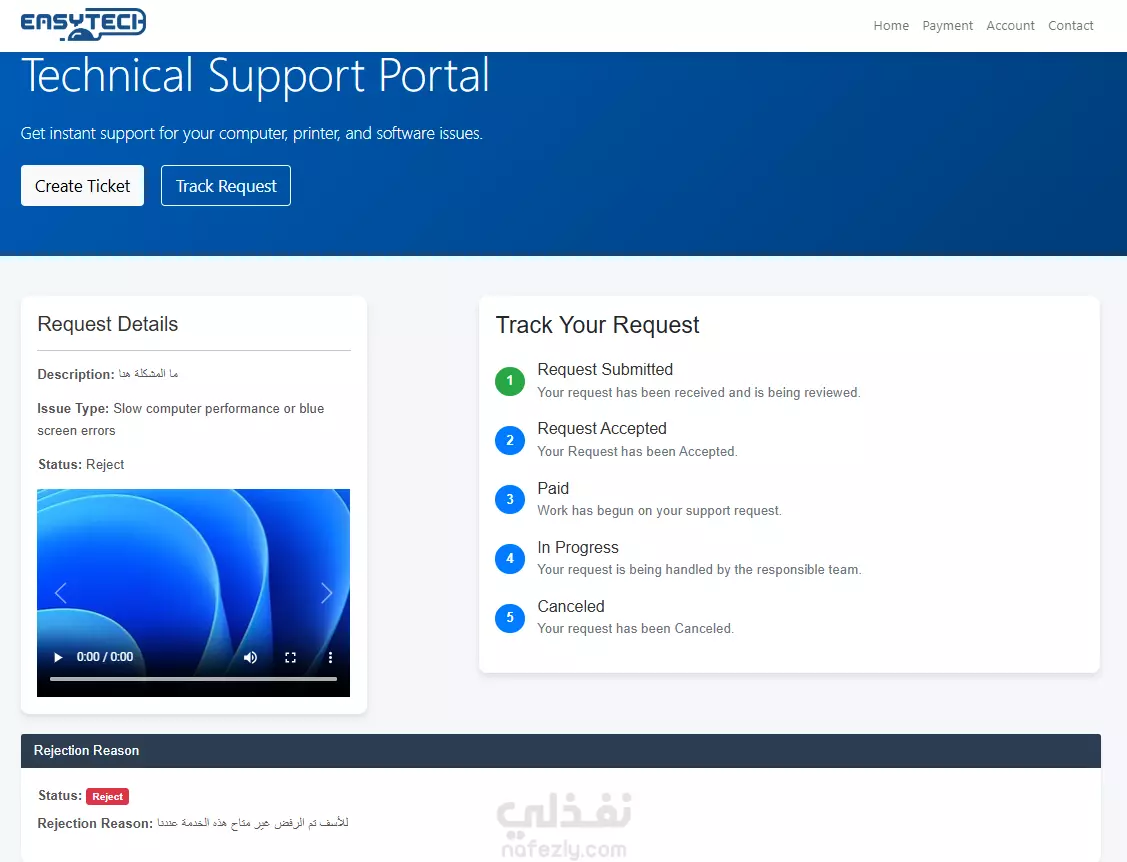Click the Description line with Arabic text

pyautogui.click(x=108, y=374)
